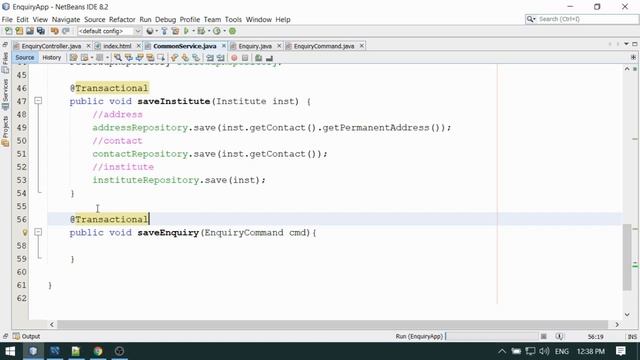The width and height of the screenshot is (640, 360).
Task: Collapse the saveInstitute method fold
Action: [x=38, y=100]
